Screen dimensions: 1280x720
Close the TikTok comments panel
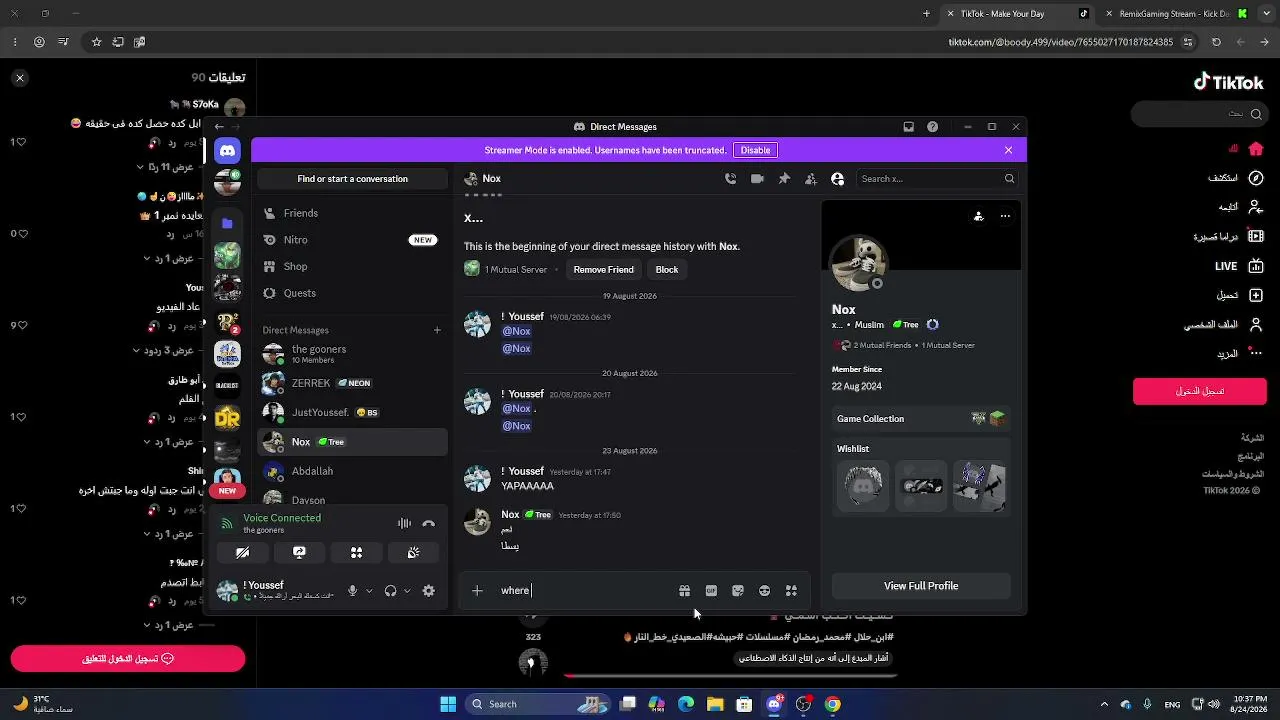coord(19,77)
